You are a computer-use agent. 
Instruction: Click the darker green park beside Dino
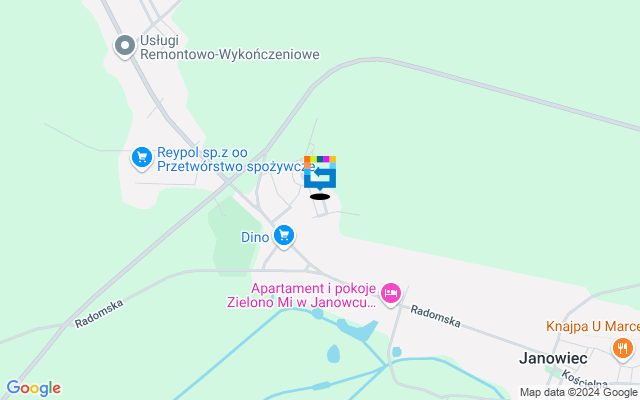point(231,236)
